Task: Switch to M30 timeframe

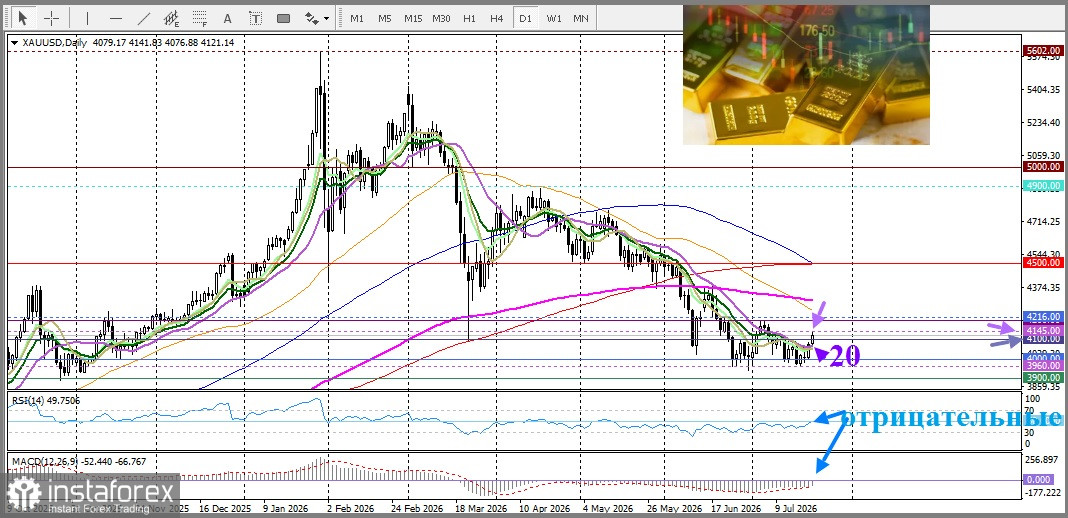Action: 441,18
